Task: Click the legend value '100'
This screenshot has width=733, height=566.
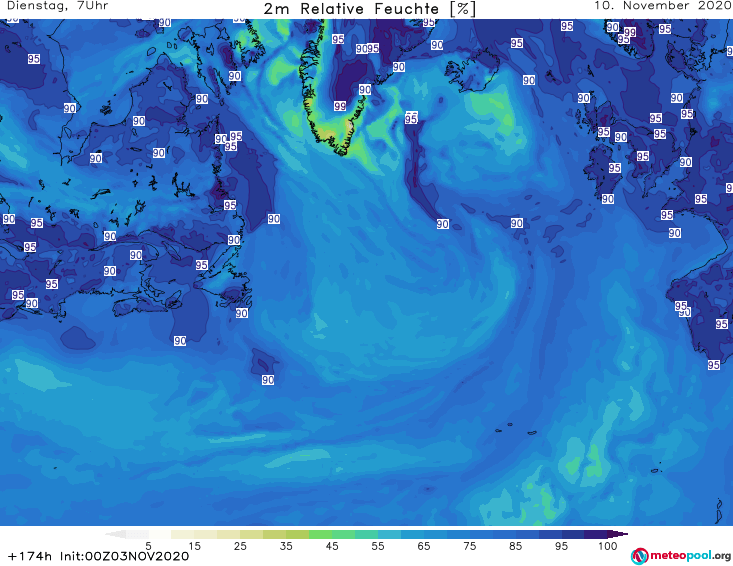Action: pyautogui.click(x=607, y=546)
